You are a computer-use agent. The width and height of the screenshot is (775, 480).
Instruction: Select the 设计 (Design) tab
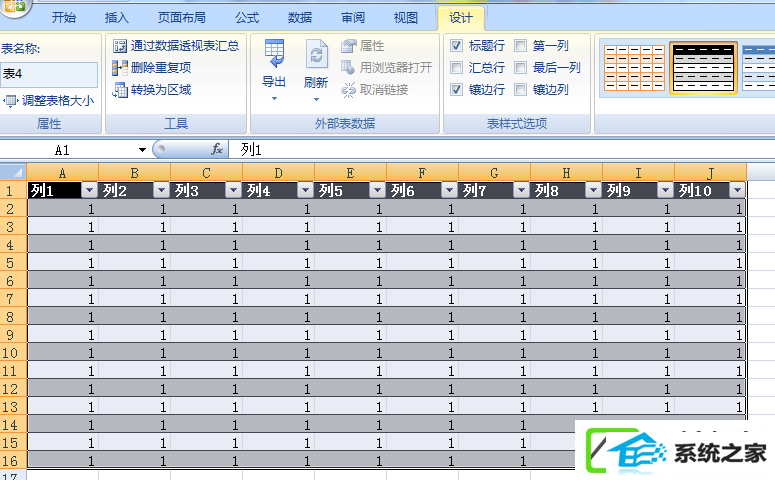point(461,18)
